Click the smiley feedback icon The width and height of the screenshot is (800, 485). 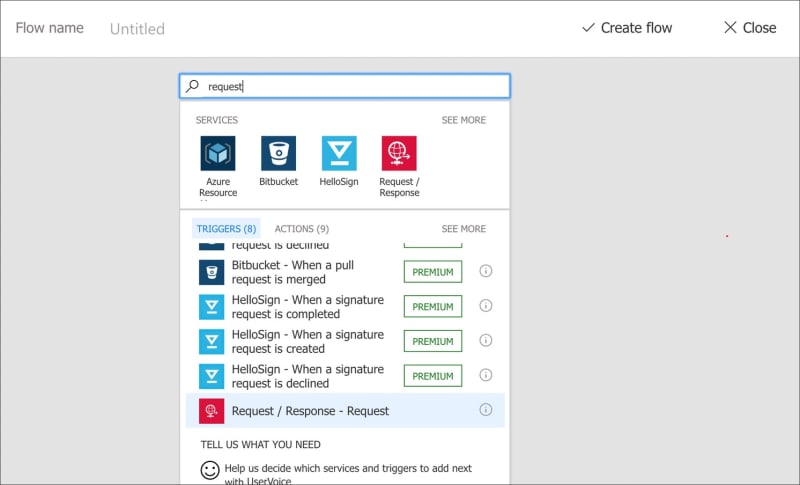[x=210, y=470]
